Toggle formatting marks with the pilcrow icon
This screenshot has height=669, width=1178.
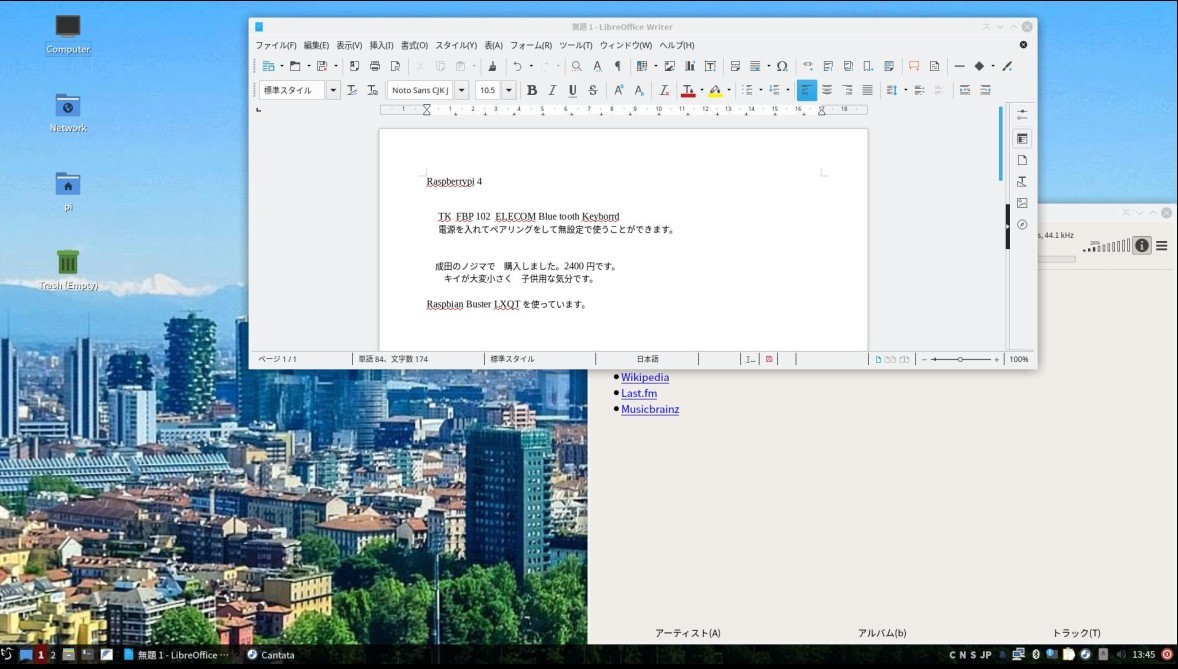pos(617,66)
